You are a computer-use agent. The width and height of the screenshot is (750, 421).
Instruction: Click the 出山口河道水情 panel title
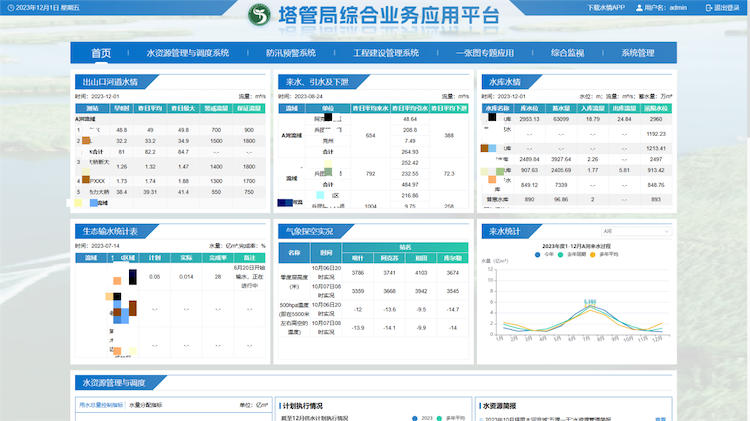click(110, 82)
